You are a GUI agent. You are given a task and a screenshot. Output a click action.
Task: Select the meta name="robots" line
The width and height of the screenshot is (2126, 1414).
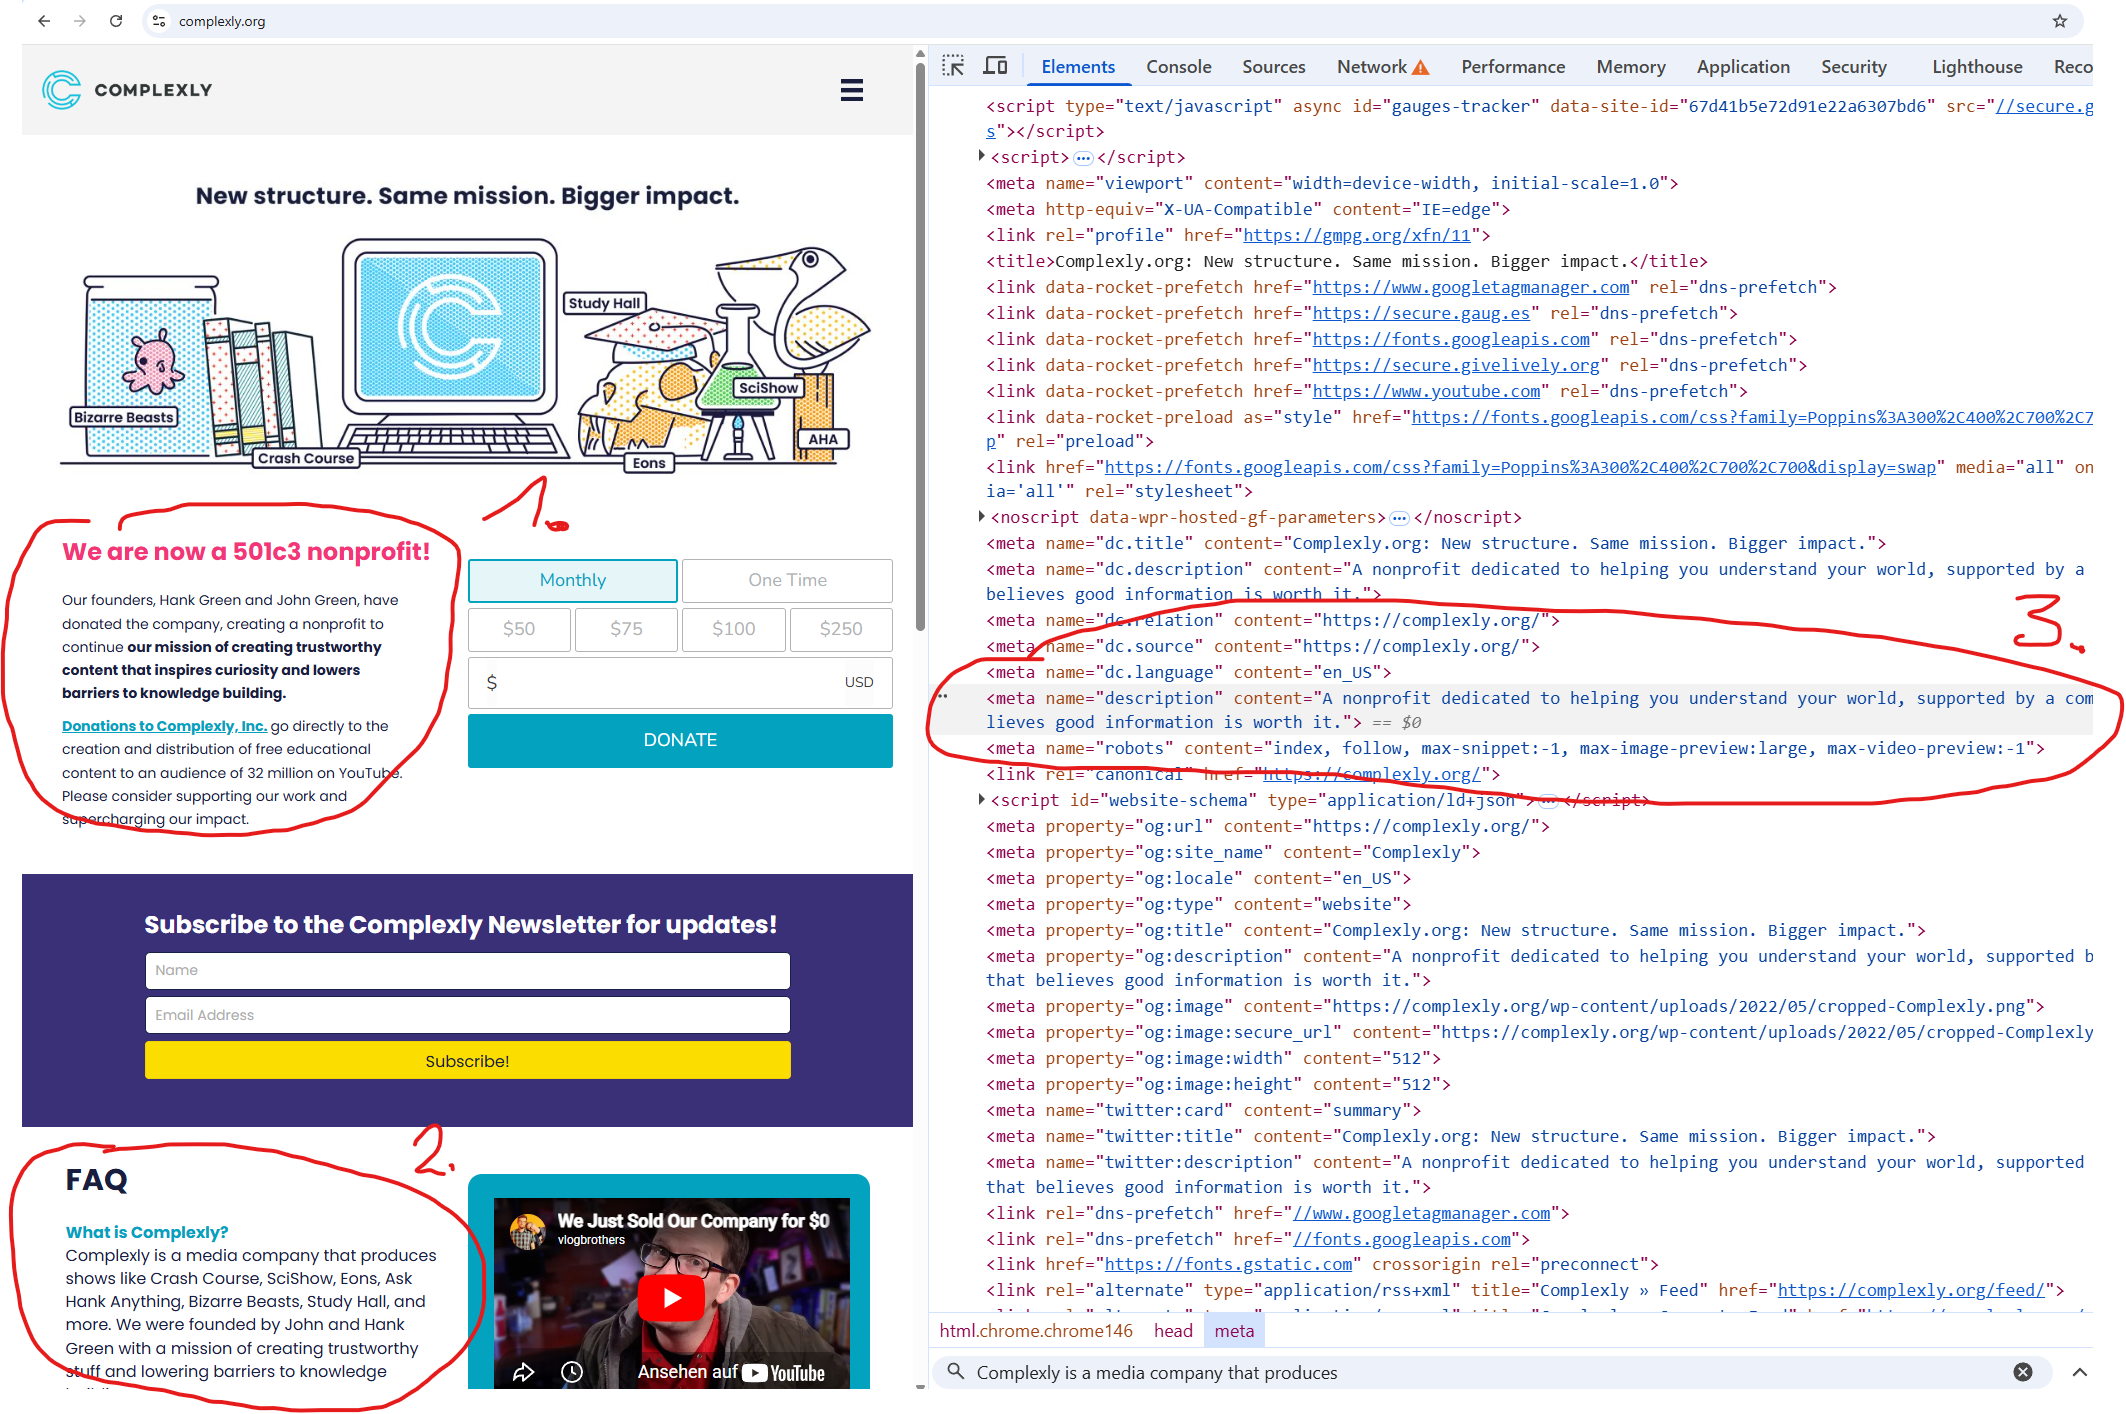point(1515,748)
